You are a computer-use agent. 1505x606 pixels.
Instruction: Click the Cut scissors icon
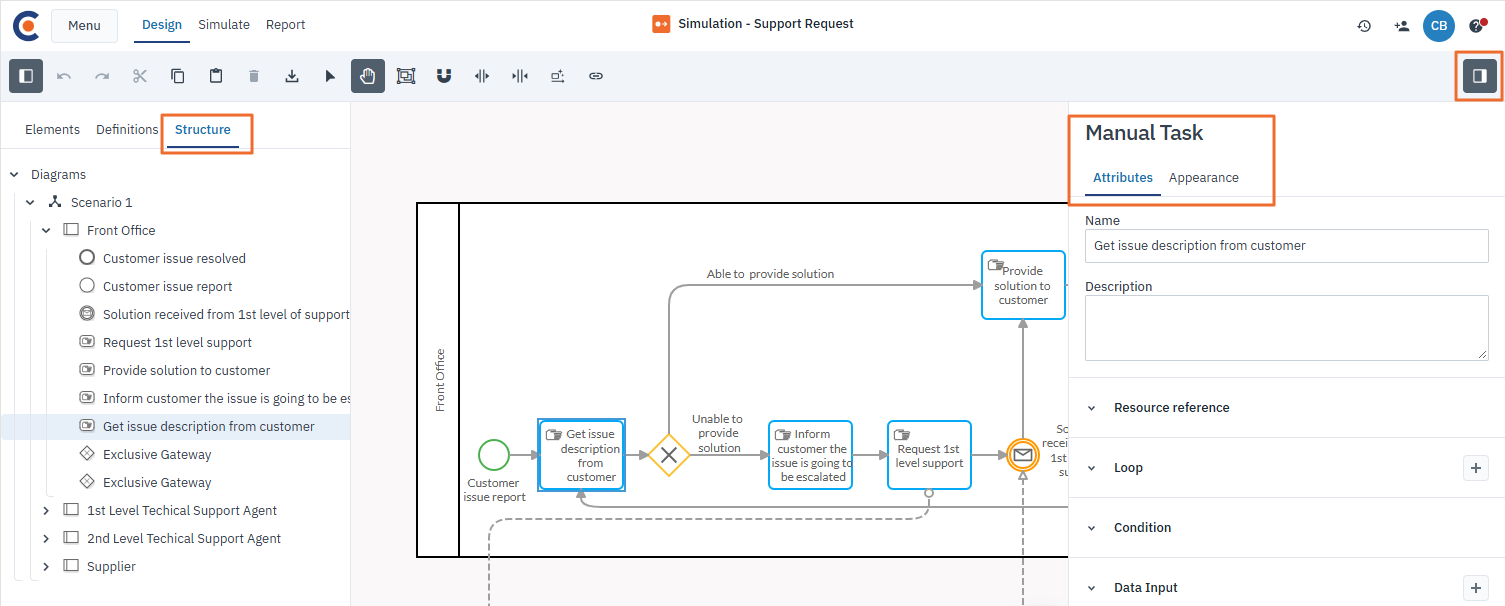pyautogui.click(x=140, y=76)
